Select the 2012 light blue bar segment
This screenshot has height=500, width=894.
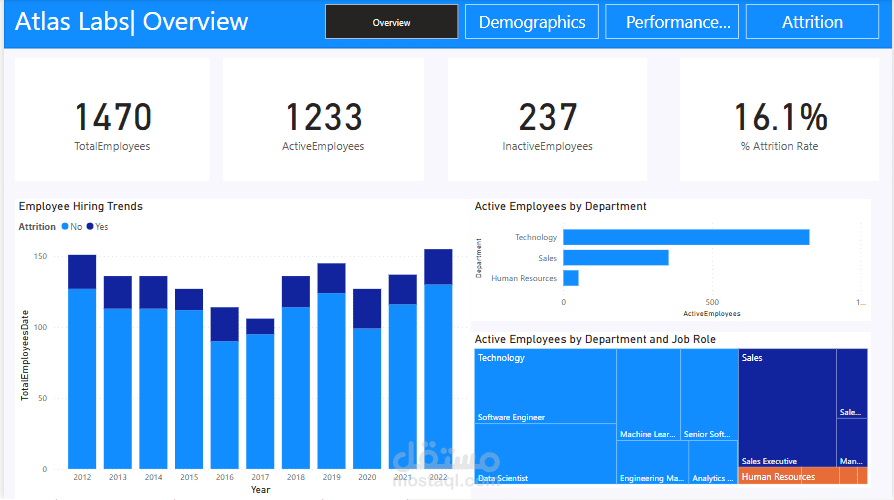coord(82,380)
